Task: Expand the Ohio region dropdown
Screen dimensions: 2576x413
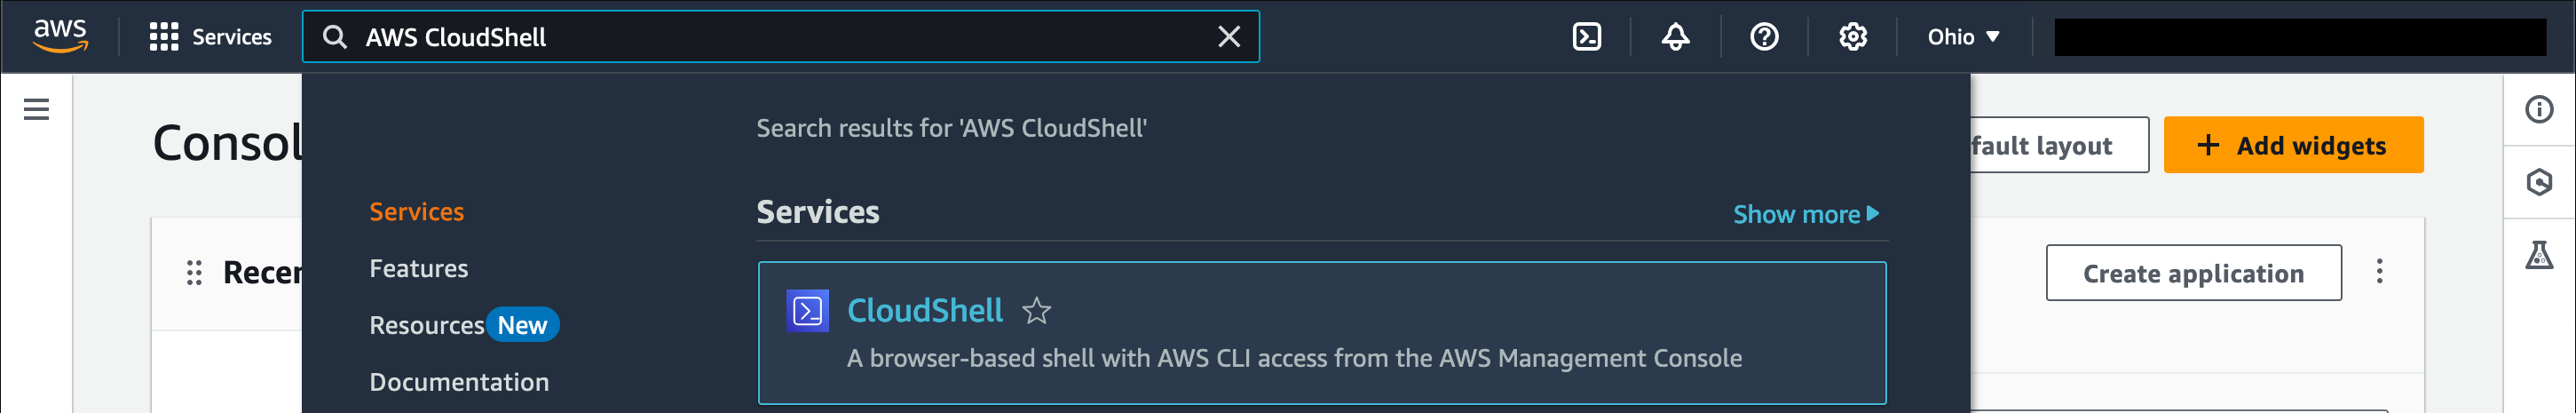Action: coord(1963,37)
